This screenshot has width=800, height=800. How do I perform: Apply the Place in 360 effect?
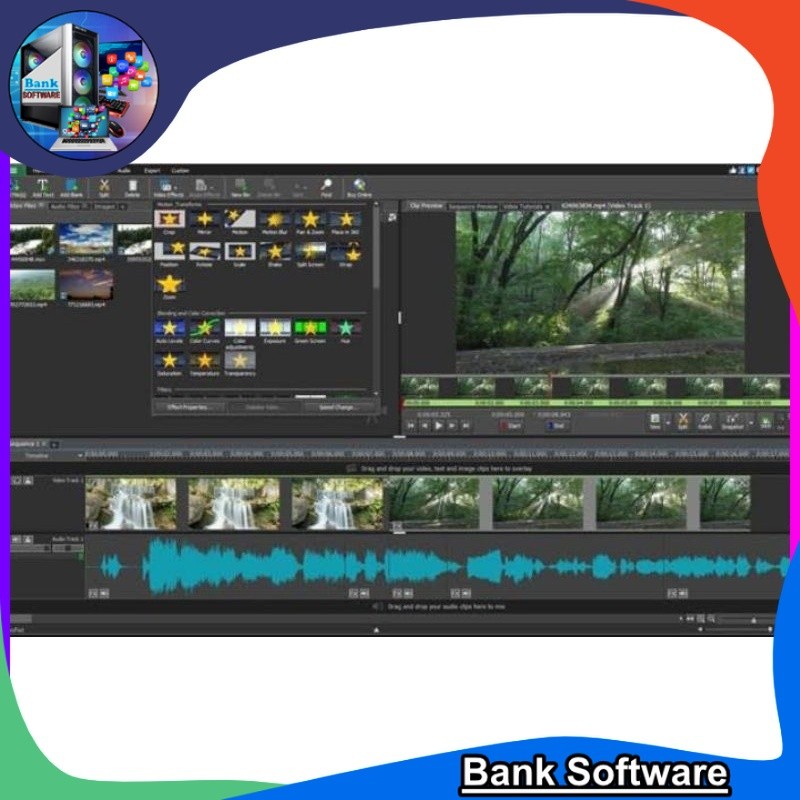345,222
